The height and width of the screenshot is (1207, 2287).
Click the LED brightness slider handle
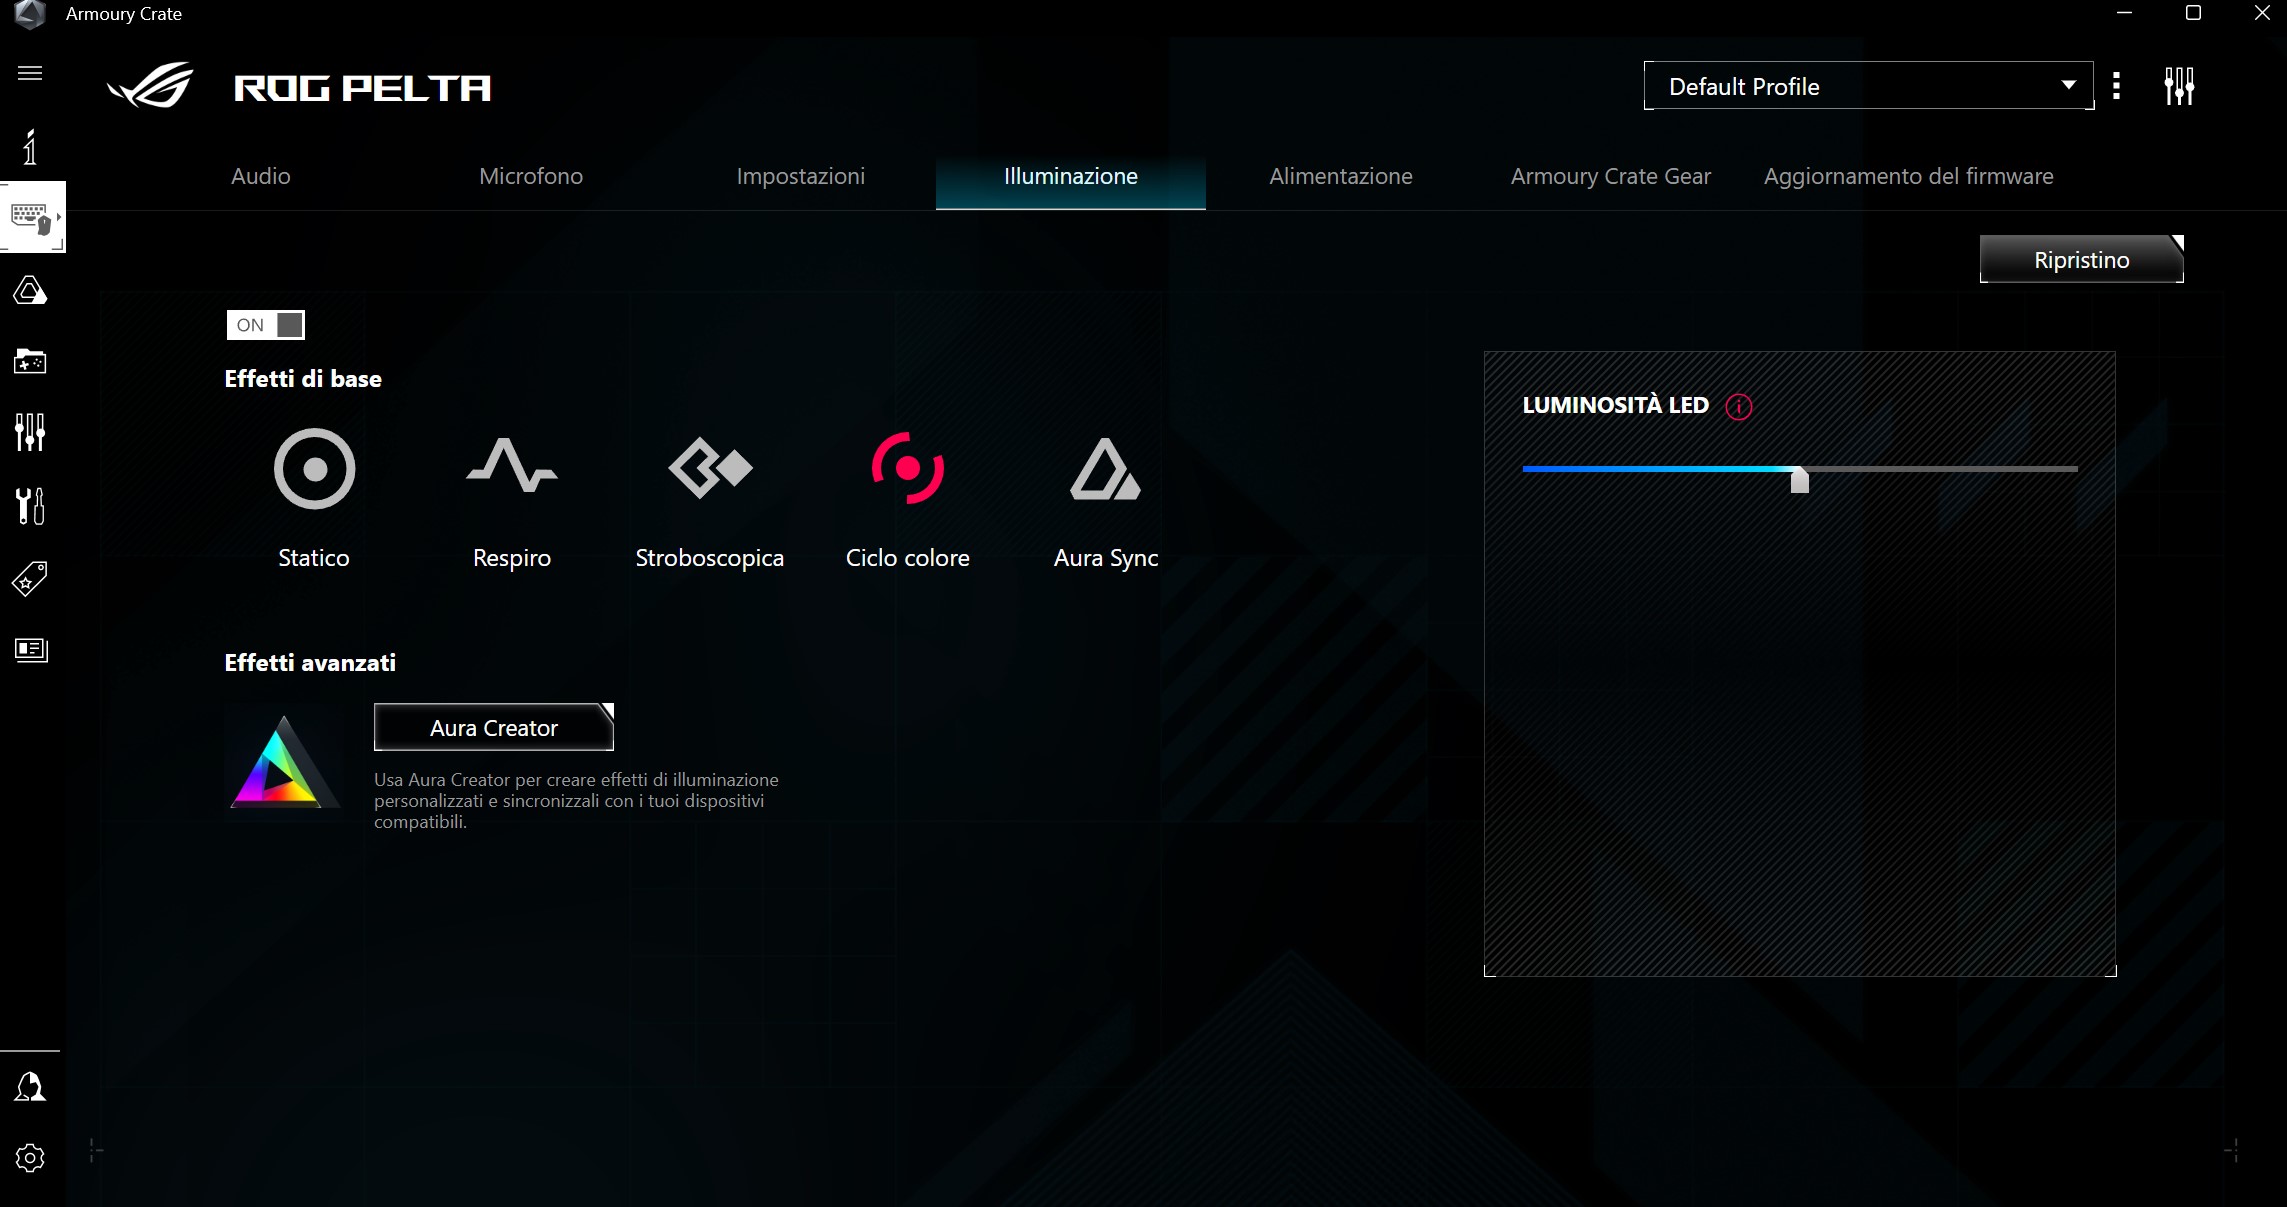point(1800,479)
